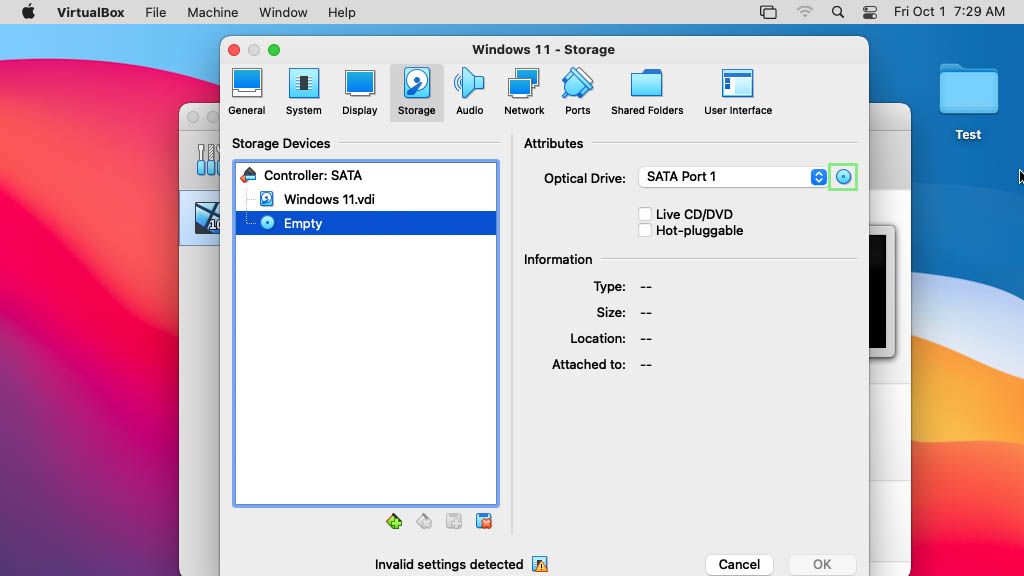The image size is (1024, 576).
Task: Open the Machine menu
Action: point(212,12)
